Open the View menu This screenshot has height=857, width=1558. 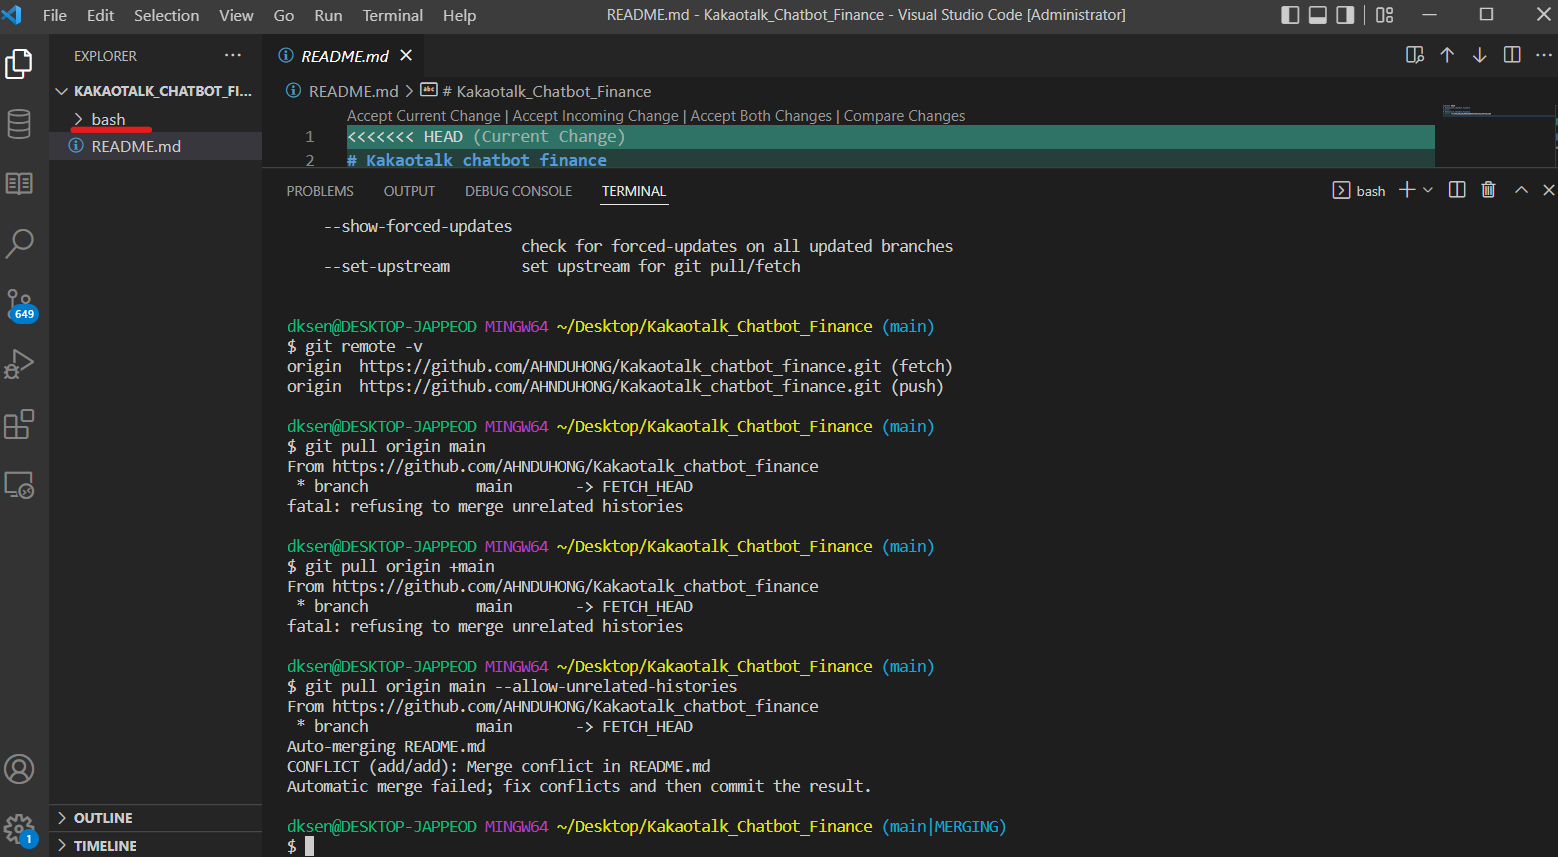236,15
